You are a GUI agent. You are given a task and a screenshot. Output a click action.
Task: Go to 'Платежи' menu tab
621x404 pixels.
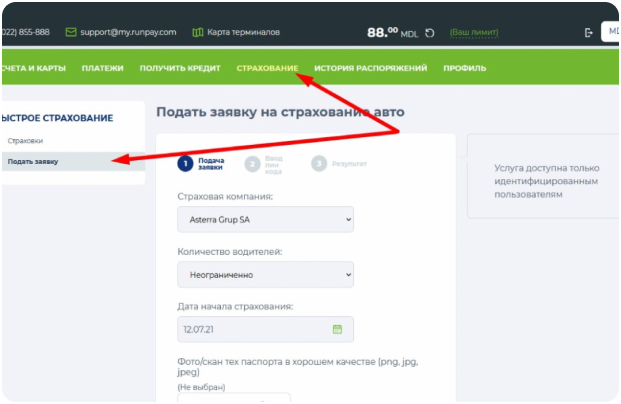(103, 68)
